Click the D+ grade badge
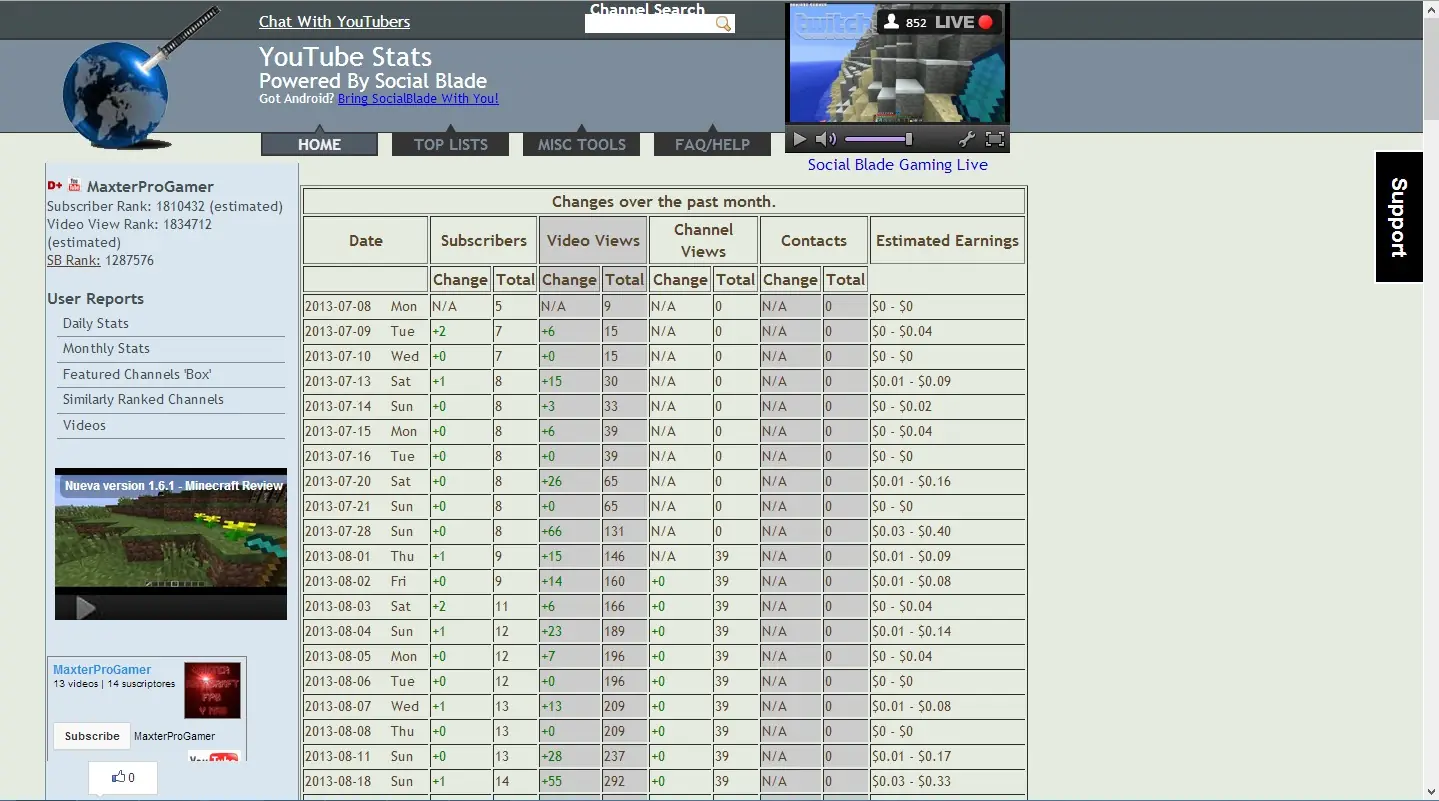This screenshot has height=801, width=1439. tap(55, 186)
